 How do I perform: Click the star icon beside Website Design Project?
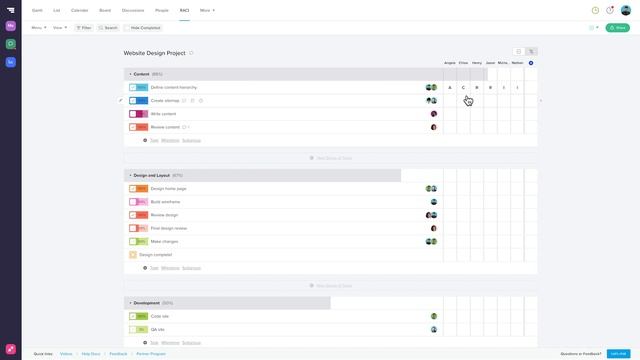(x=191, y=53)
